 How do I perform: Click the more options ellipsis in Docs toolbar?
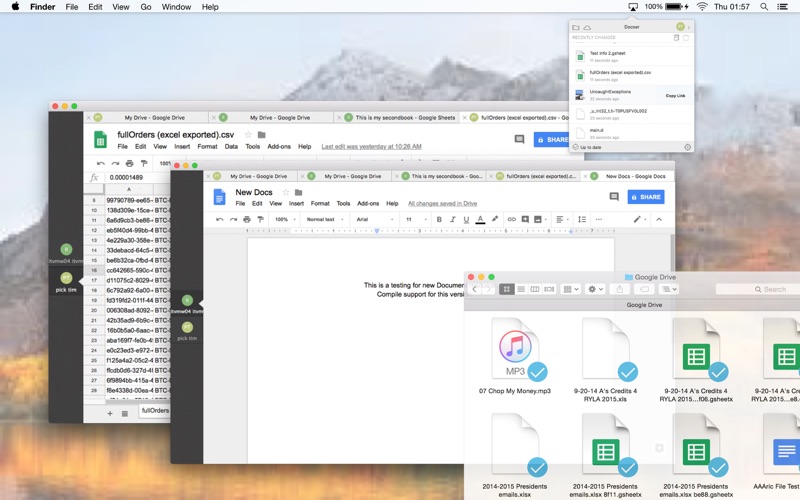coord(599,219)
